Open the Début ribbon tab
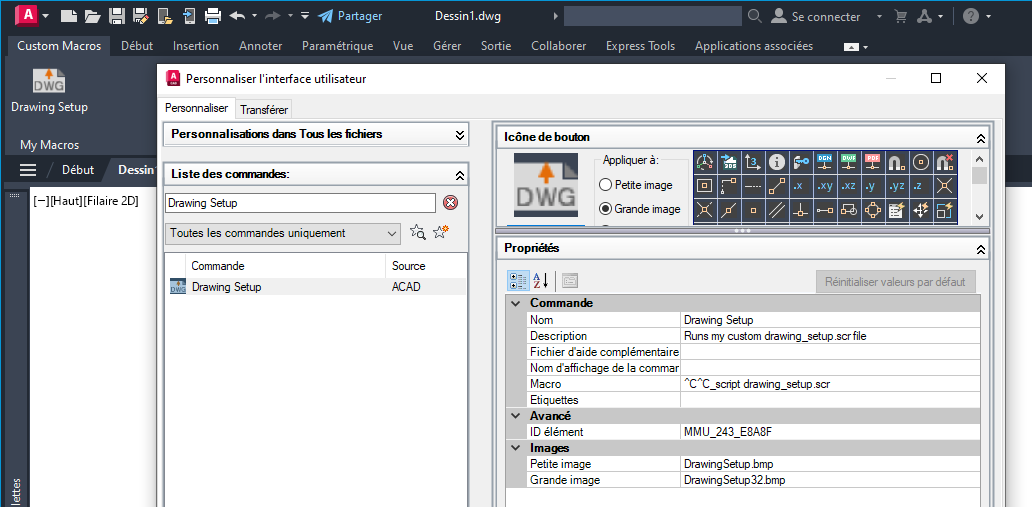This screenshot has height=507, width=1032. [137, 46]
